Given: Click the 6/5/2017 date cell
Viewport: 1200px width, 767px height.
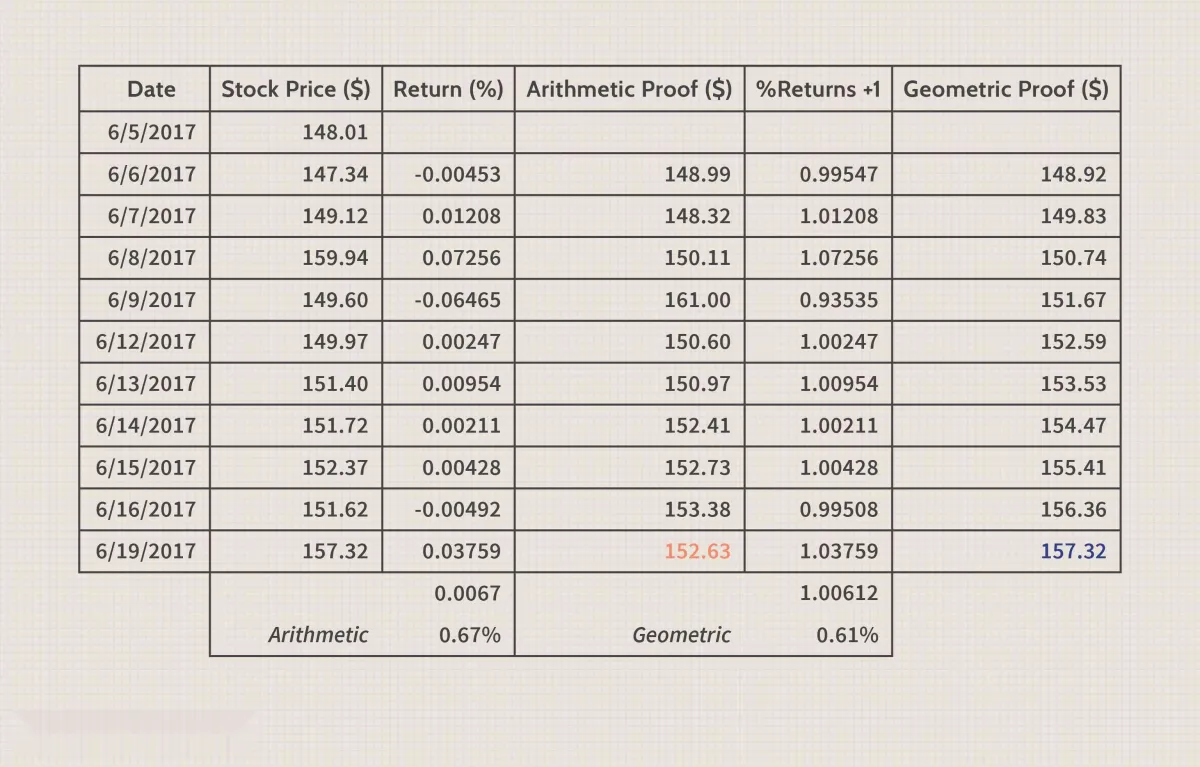Looking at the screenshot, I should click(152, 132).
